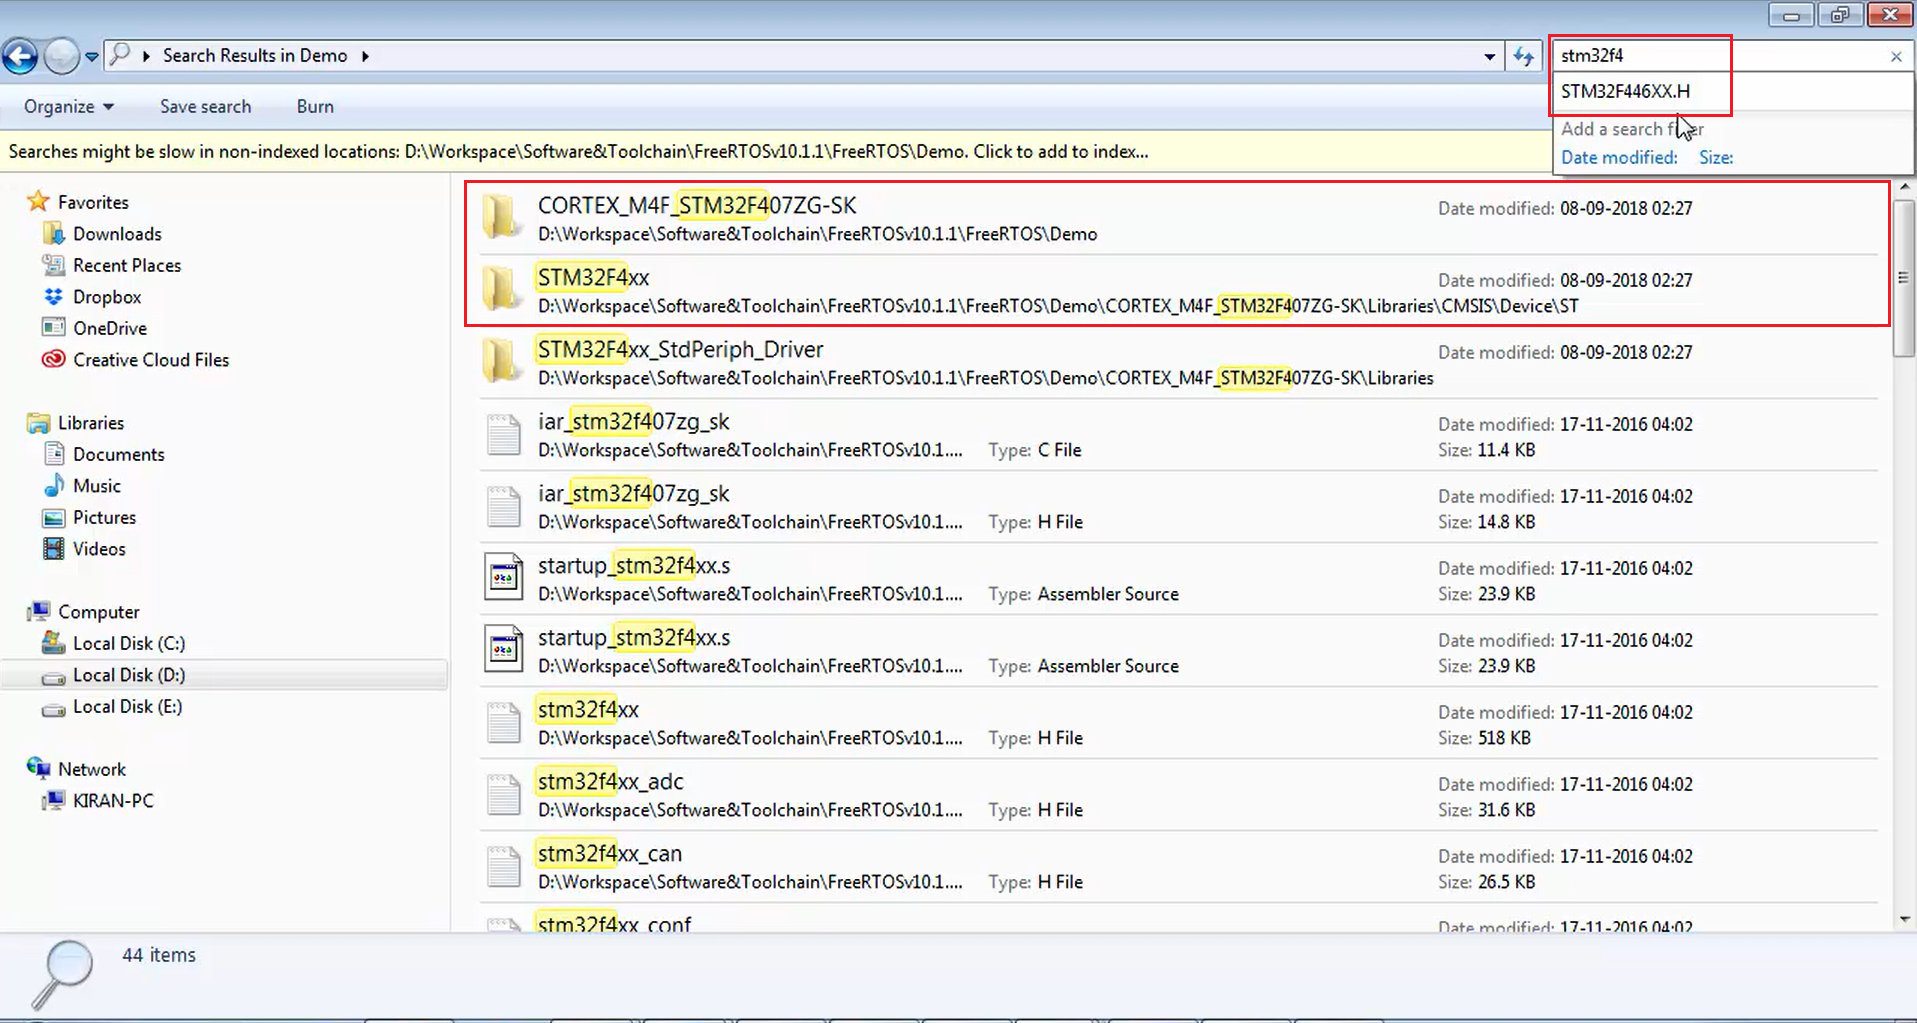The image size is (1917, 1023).
Task: Click the CORTEX_M4F_STM32F407ZG-SK folder icon
Action: (x=502, y=217)
